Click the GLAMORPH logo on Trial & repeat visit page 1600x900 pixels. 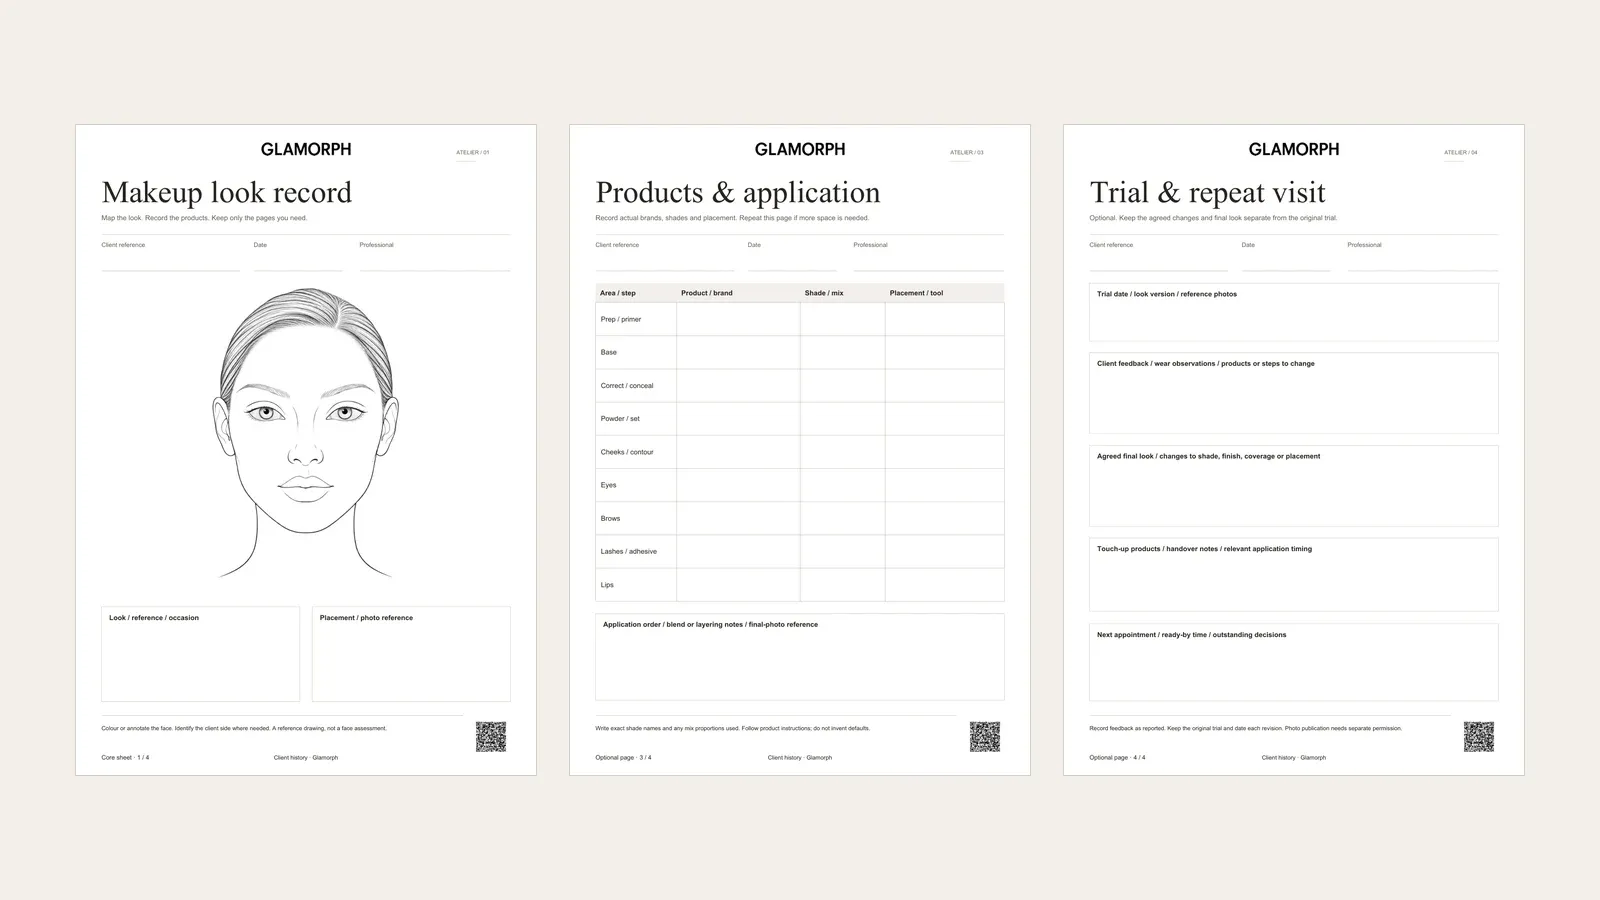pos(1294,149)
